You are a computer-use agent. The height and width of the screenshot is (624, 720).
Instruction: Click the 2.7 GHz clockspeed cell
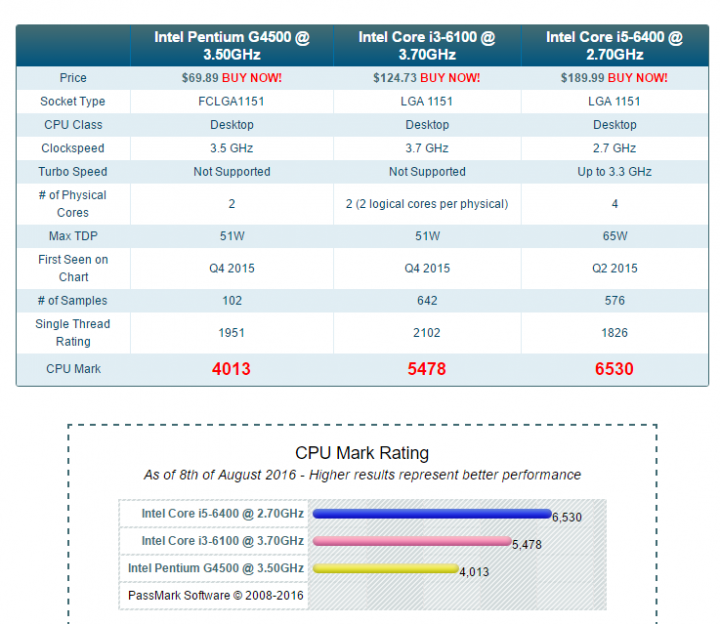(x=614, y=148)
